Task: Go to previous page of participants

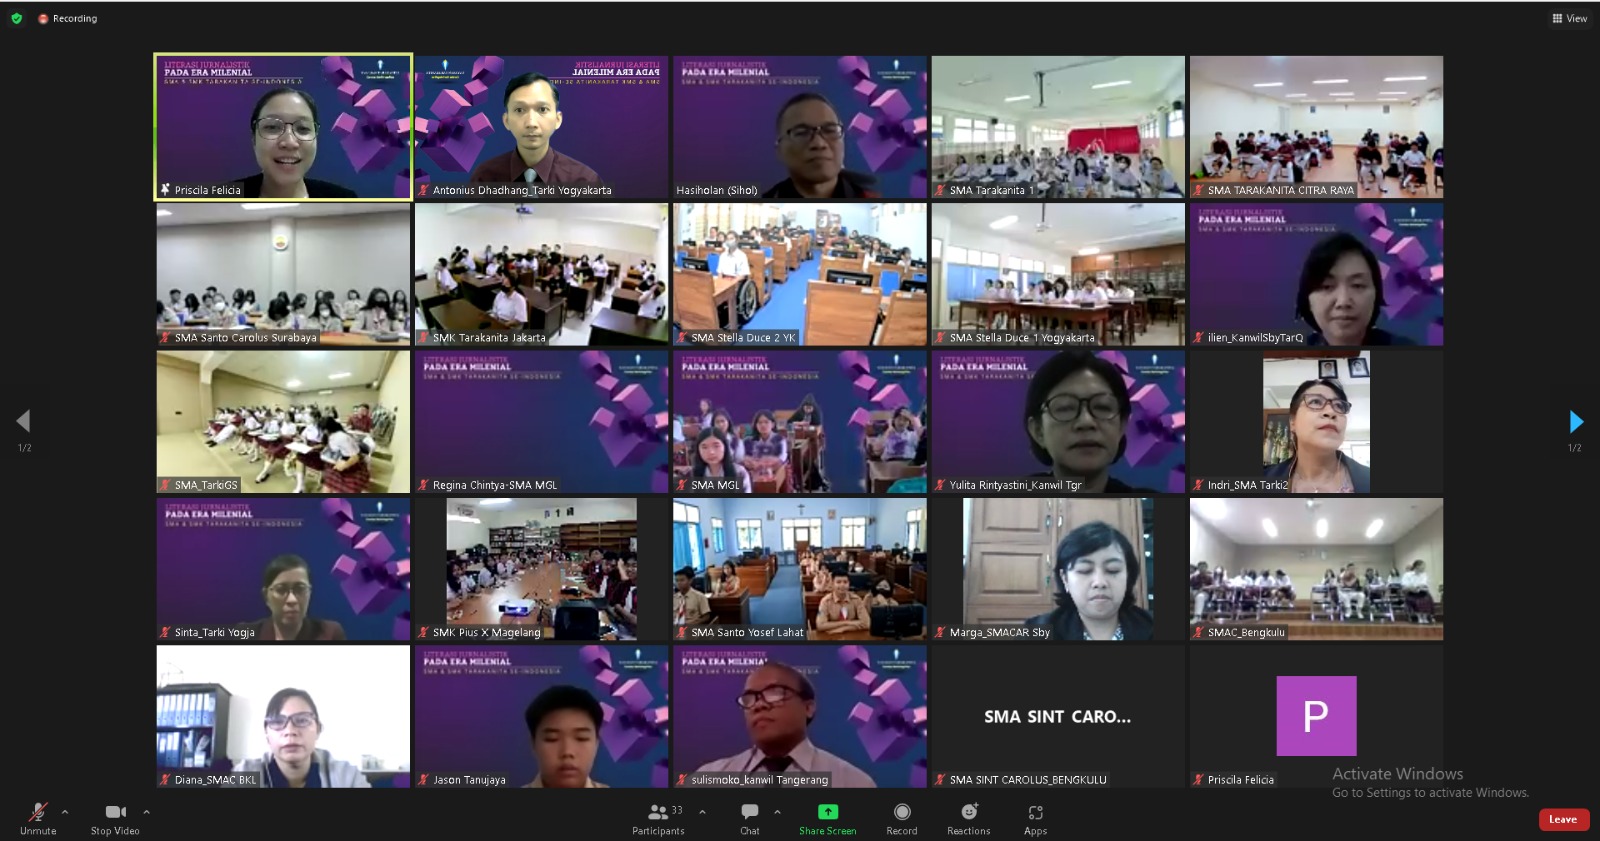Action: pyautogui.click(x=24, y=421)
